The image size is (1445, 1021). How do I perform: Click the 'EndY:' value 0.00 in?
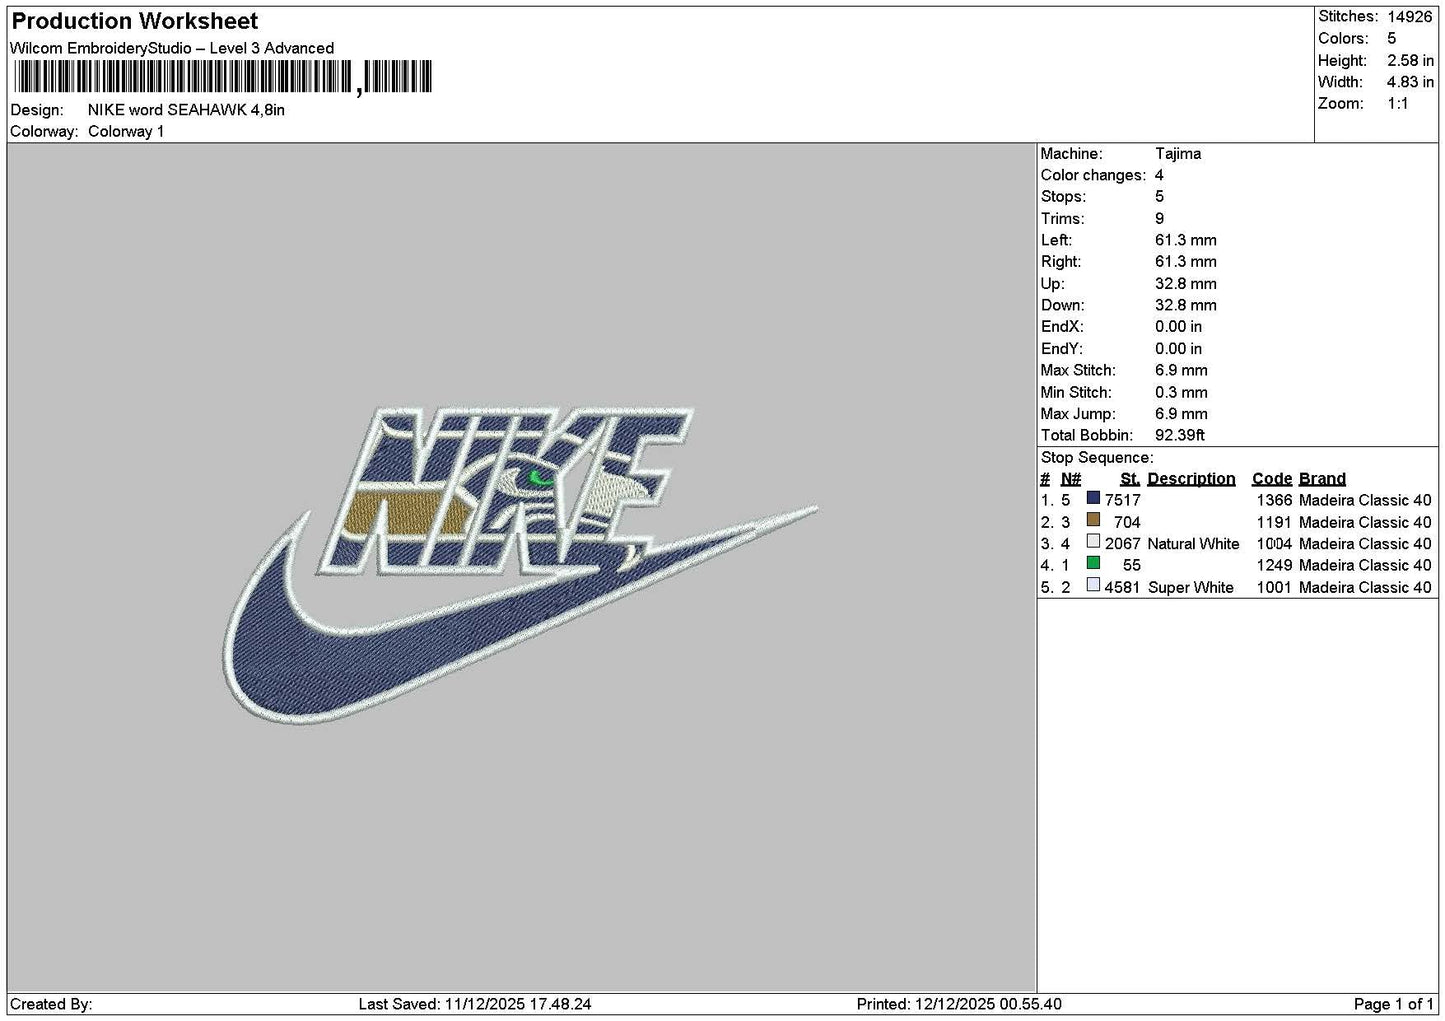click(1179, 349)
